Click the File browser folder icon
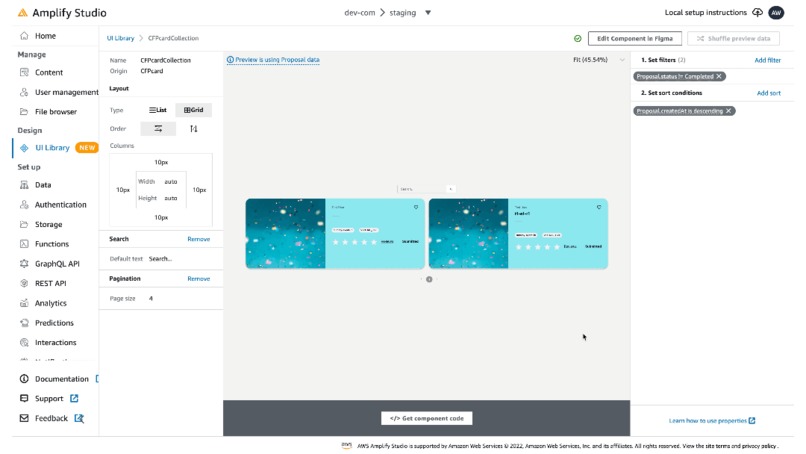The image size is (806, 454). pos(24,112)
